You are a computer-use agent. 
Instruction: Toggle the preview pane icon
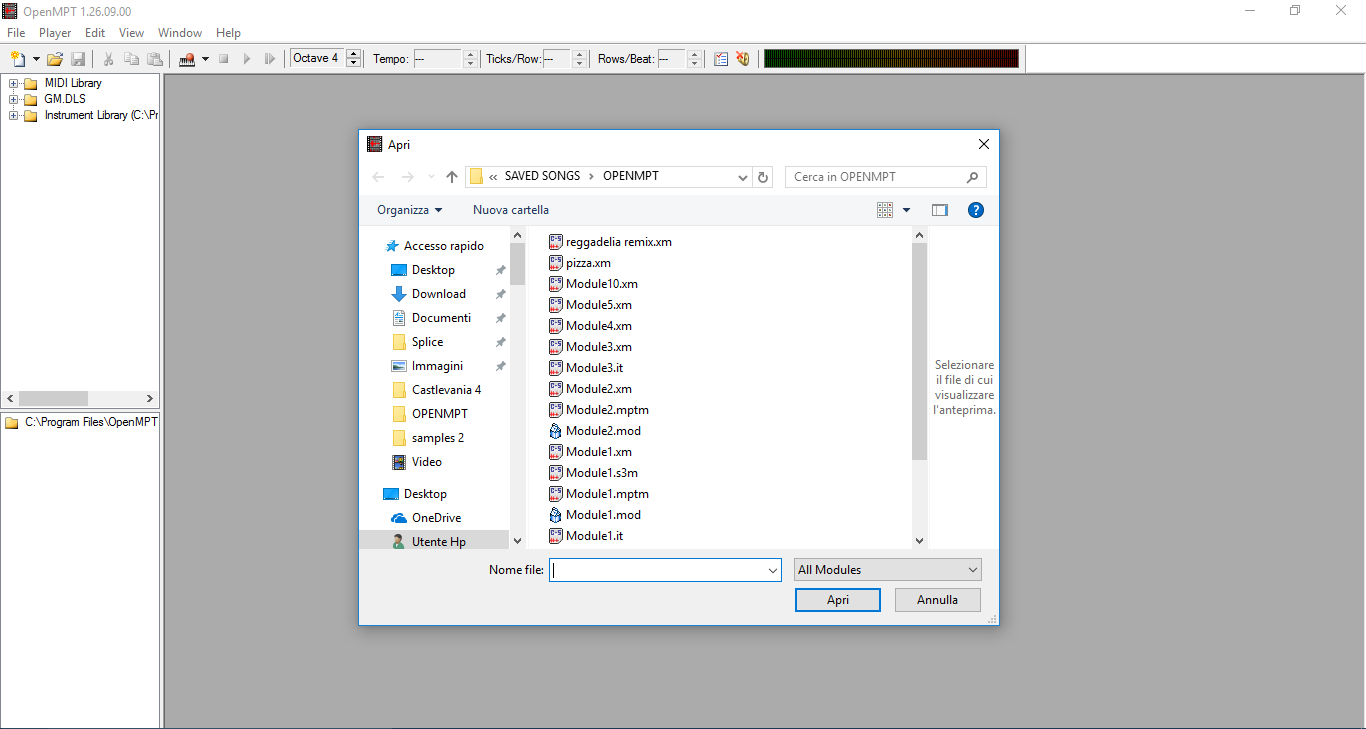point(939,210)
